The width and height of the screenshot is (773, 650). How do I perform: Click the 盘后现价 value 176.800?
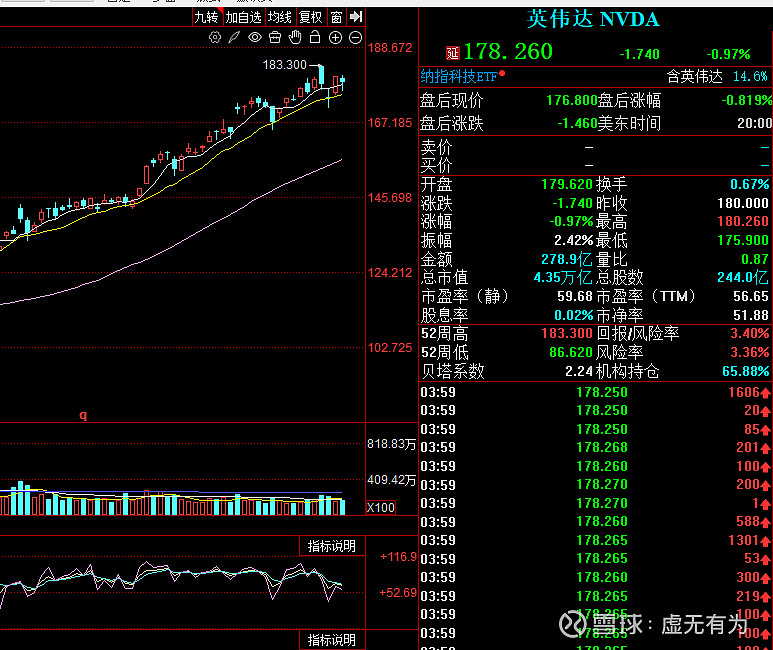pos(572,101)
